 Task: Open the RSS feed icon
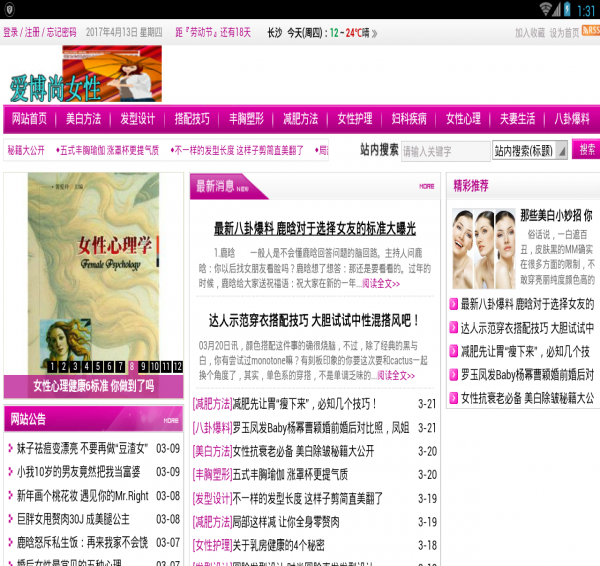(591, 30)
